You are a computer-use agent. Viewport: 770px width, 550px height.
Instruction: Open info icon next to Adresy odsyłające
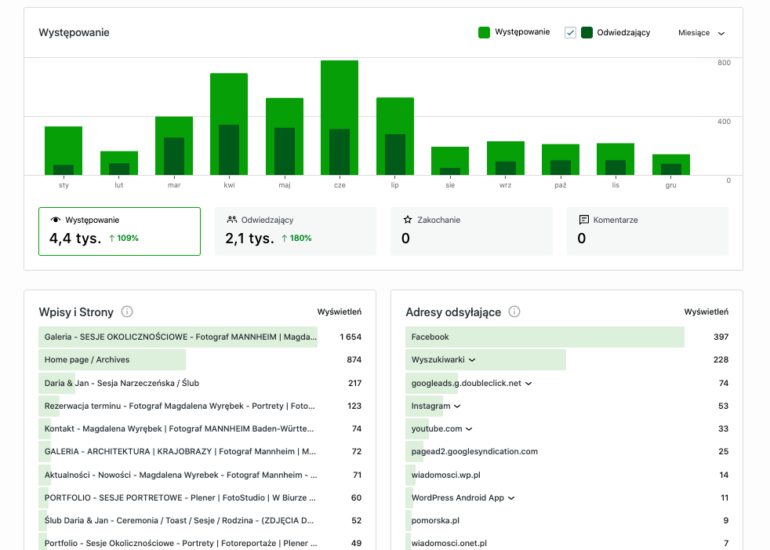[x=514, y=312]
